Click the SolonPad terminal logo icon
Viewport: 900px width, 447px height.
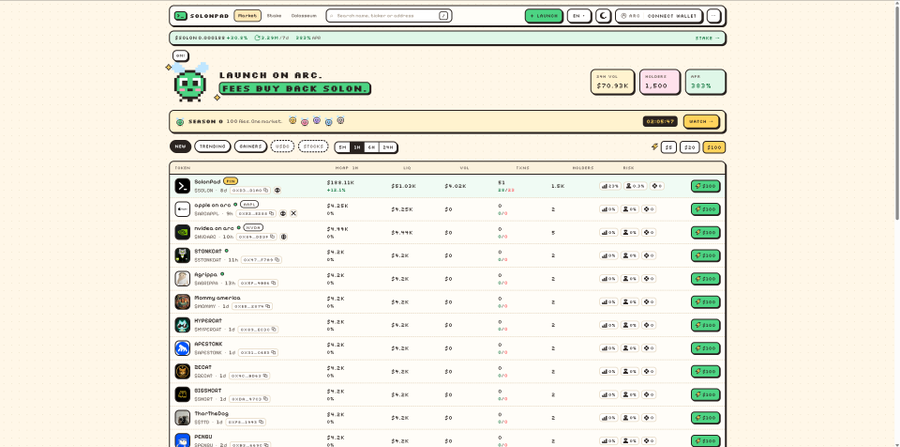[x=180, y=16]
